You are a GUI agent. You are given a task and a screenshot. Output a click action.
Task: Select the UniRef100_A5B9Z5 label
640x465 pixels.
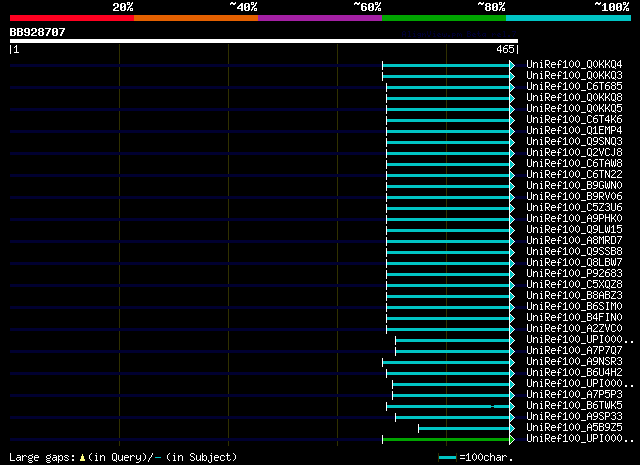[x=574, y=428]
